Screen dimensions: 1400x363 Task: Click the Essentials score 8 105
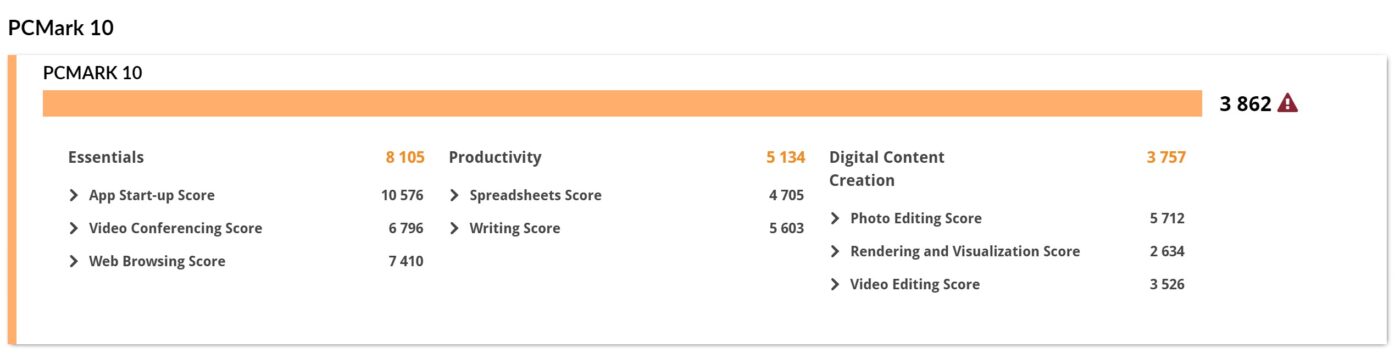tap(405, 157)
